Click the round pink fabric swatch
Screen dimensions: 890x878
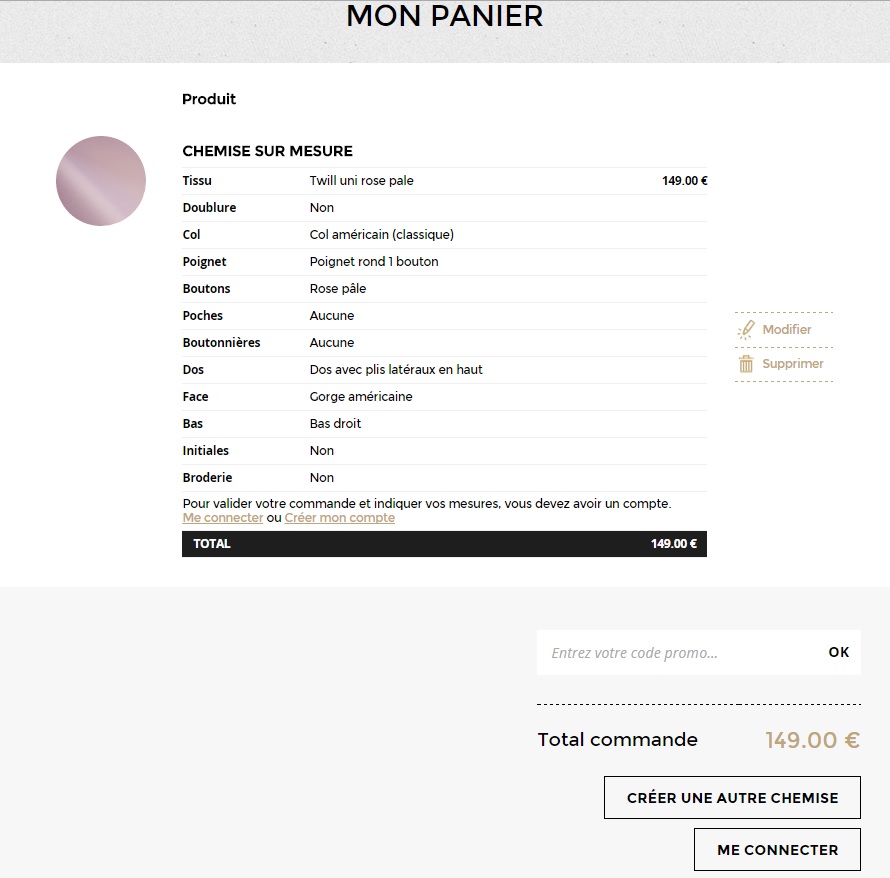point(101,181)
